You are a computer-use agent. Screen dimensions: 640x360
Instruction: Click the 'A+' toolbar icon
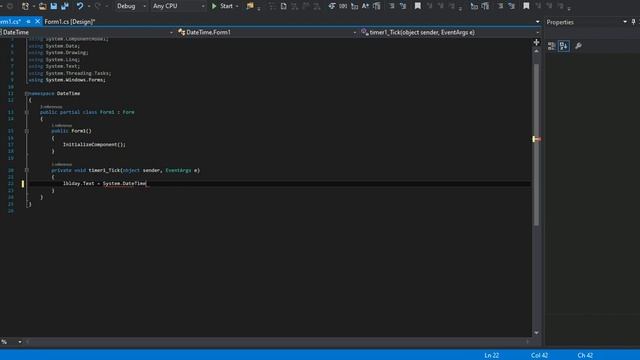point(365,6)
